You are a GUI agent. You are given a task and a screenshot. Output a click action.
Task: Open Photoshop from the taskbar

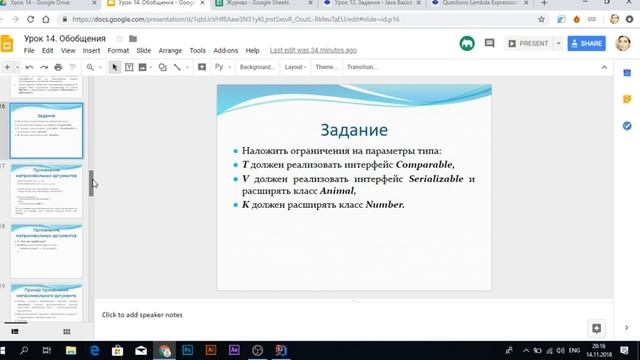tap(187, 350)
